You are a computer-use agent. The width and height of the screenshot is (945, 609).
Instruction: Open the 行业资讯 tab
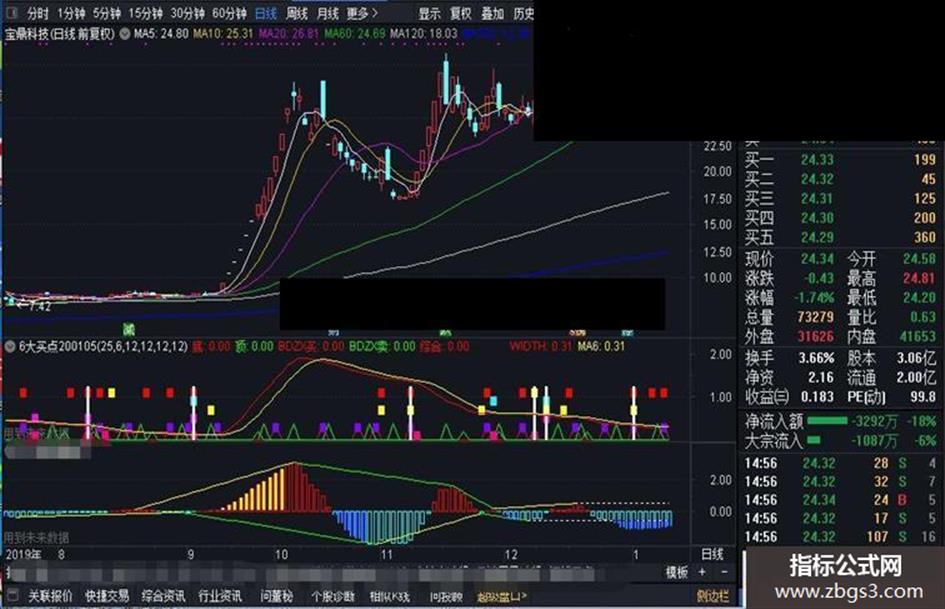click(220, 596)
